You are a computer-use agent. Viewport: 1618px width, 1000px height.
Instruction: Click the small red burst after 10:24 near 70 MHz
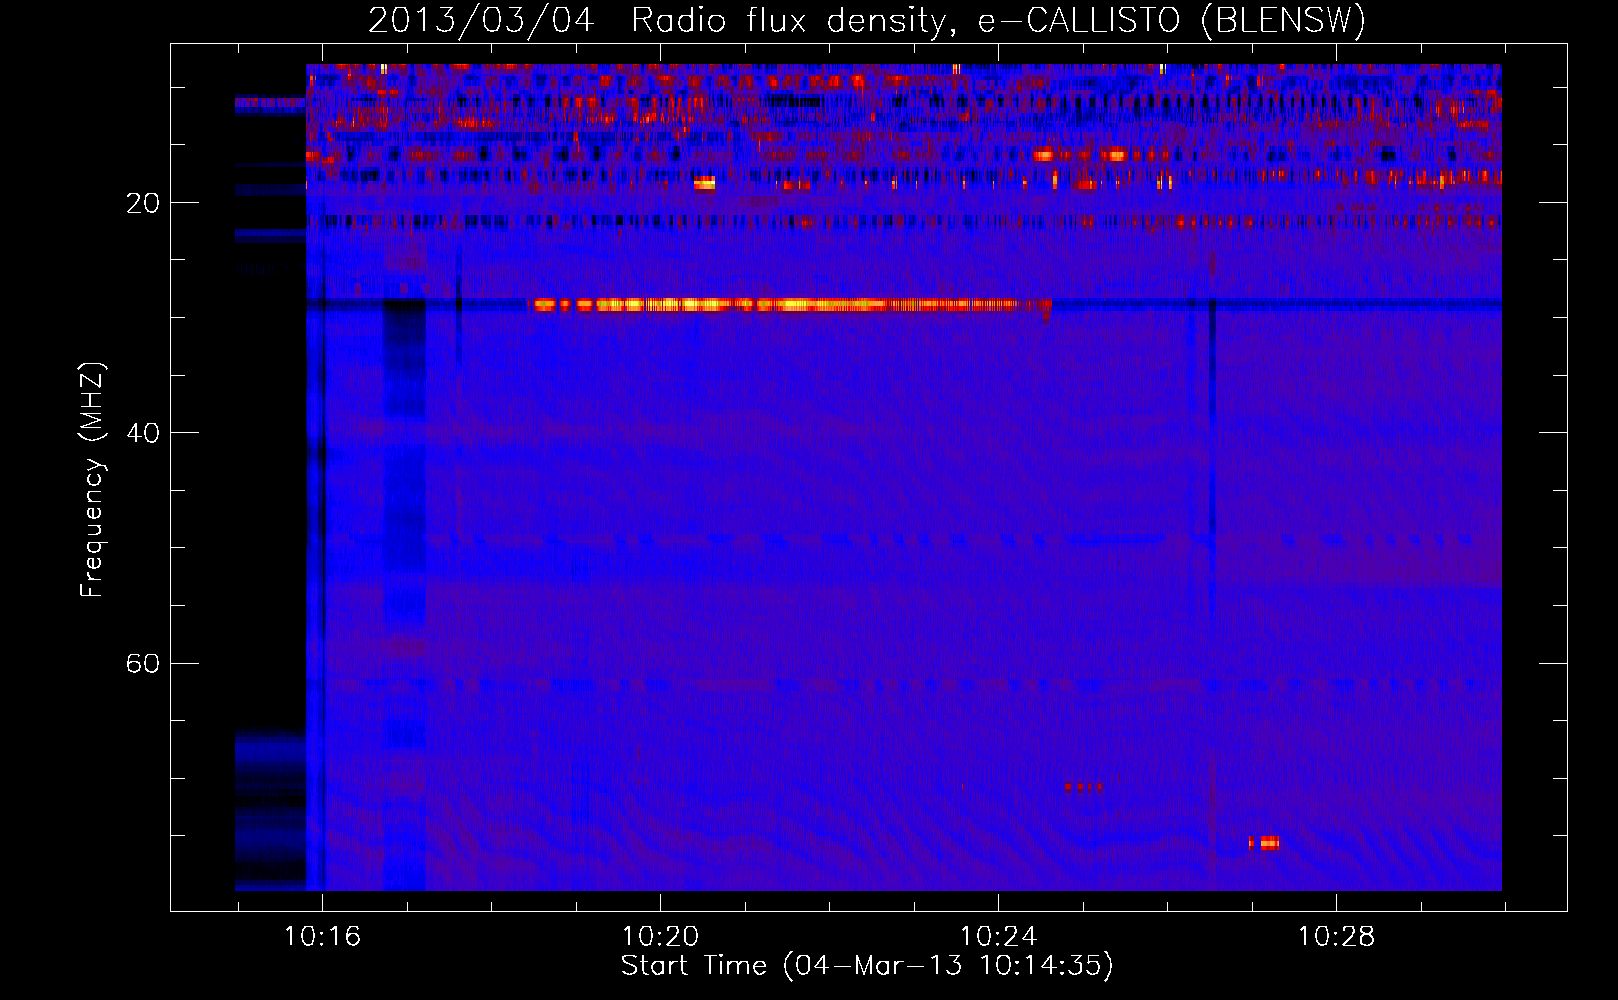click(1084, 787)
